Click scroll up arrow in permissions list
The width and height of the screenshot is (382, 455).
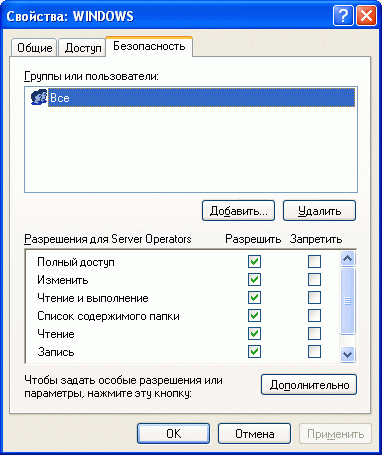coord(348,258)
